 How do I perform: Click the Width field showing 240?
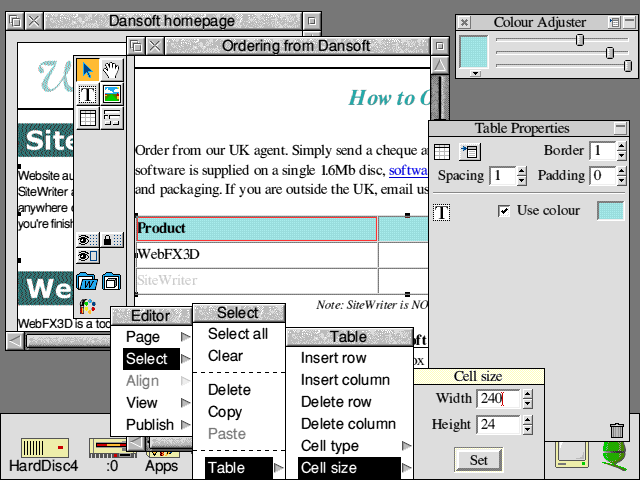tap(499, 398)
